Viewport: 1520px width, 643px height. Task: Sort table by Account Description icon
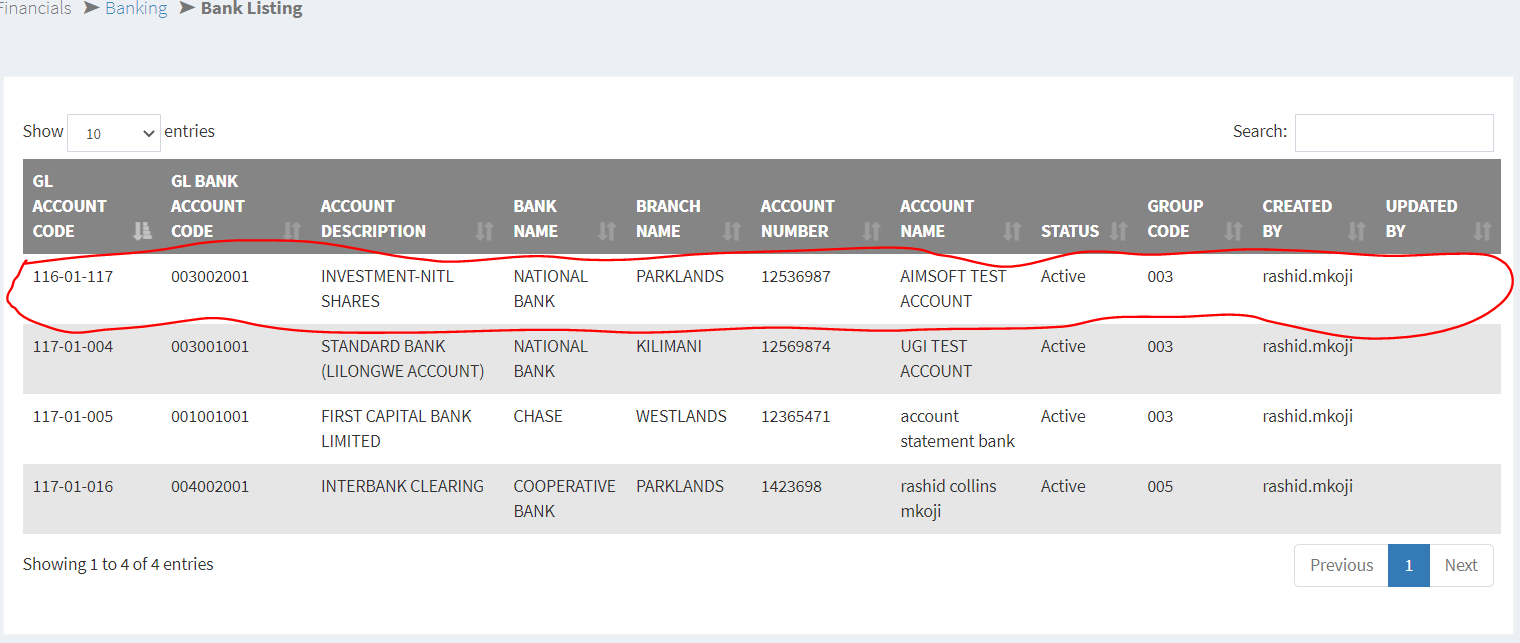485,231
